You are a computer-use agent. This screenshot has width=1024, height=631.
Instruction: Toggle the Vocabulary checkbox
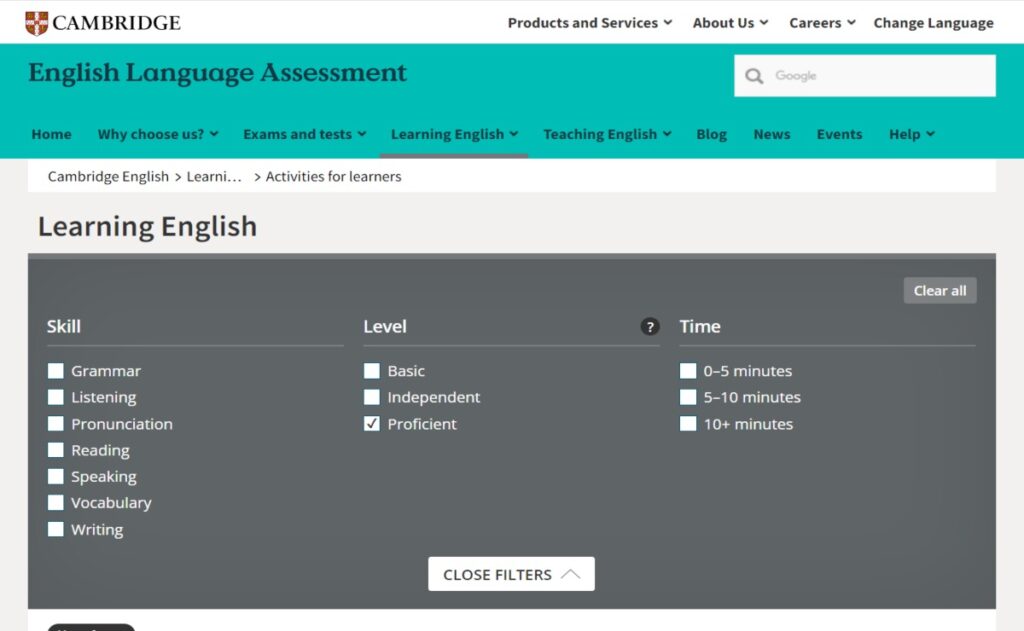[x=56, y=502]
